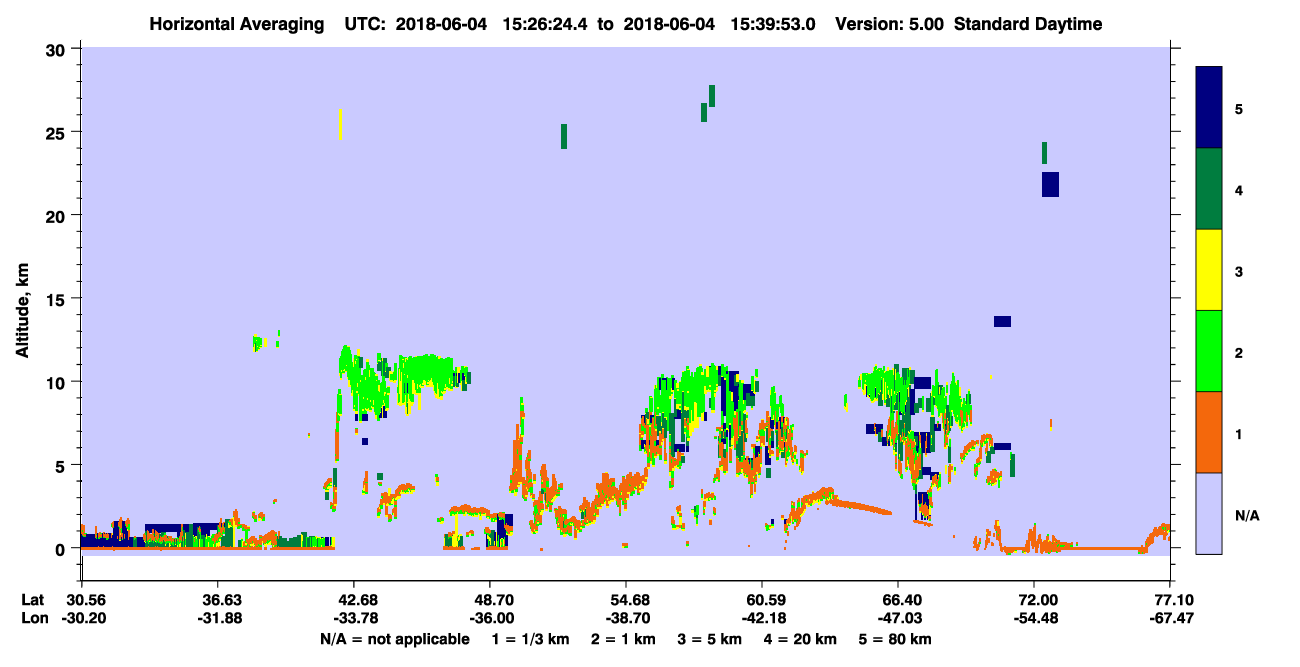Click the dark blue block near 13.5 km altitude

[x=1002, y=321]
